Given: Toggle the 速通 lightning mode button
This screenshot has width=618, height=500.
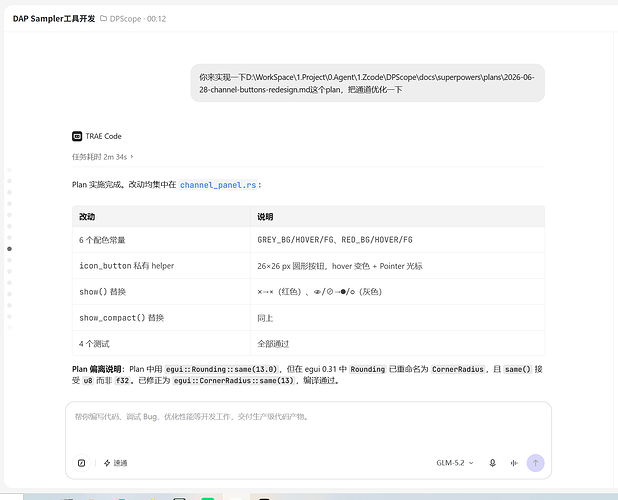Looking at the screenshot, I should coord(115,463).
